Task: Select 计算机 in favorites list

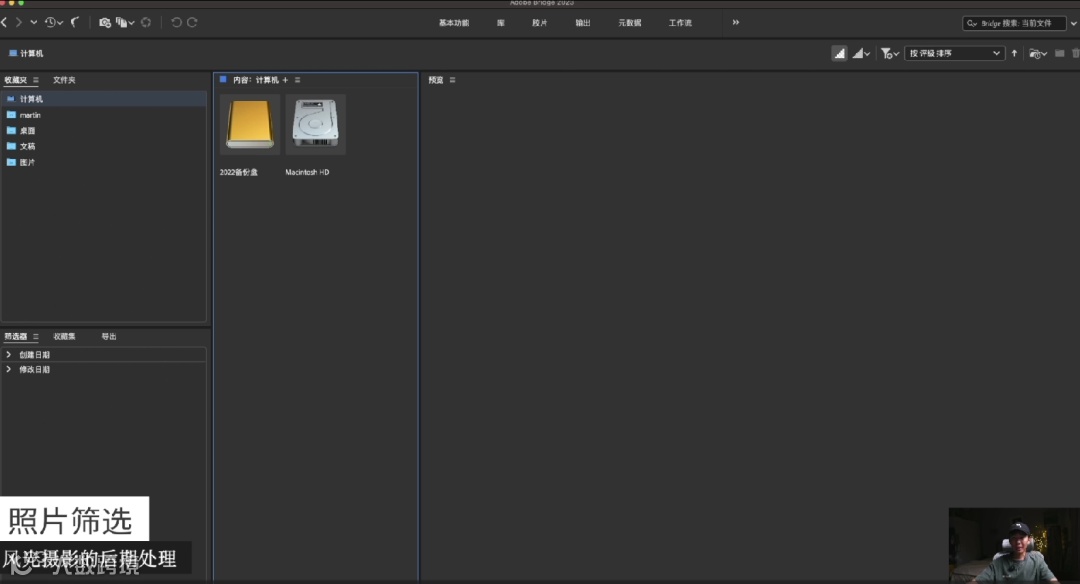Action: pos(103,99)
